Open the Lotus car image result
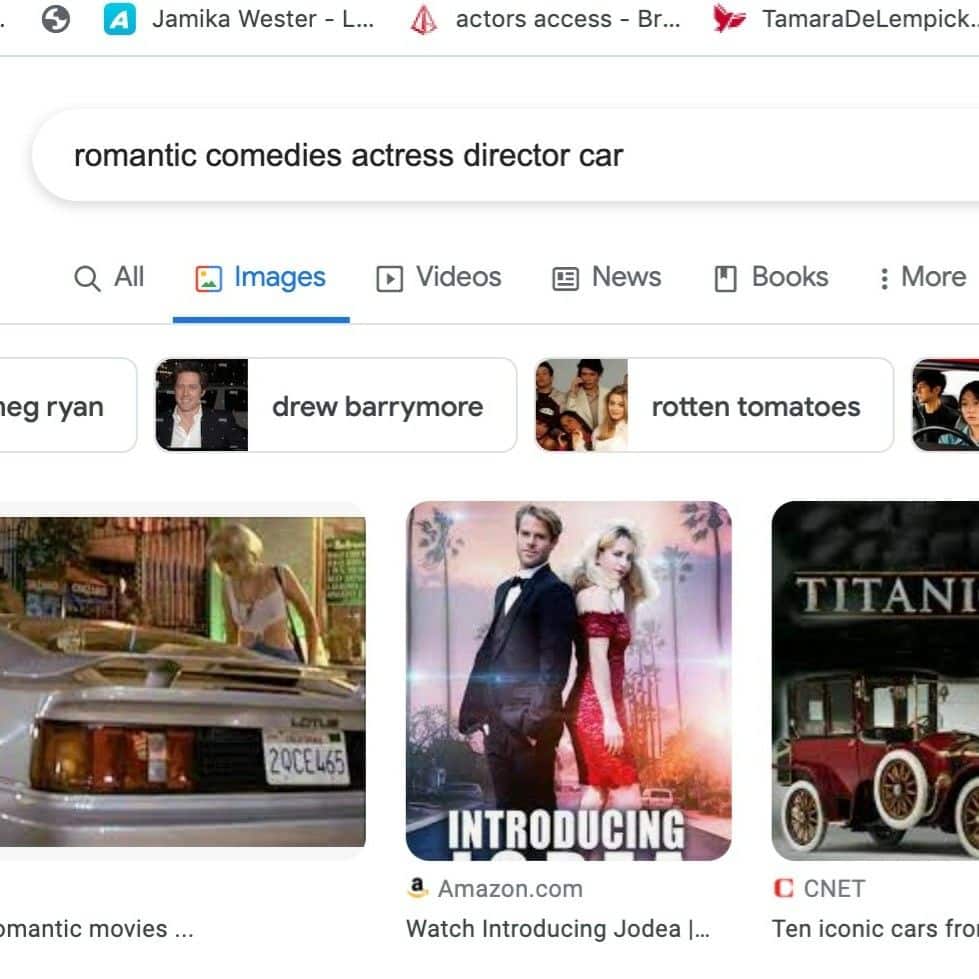The height and width of the screenshot is (979, 979). pos(182,681)
